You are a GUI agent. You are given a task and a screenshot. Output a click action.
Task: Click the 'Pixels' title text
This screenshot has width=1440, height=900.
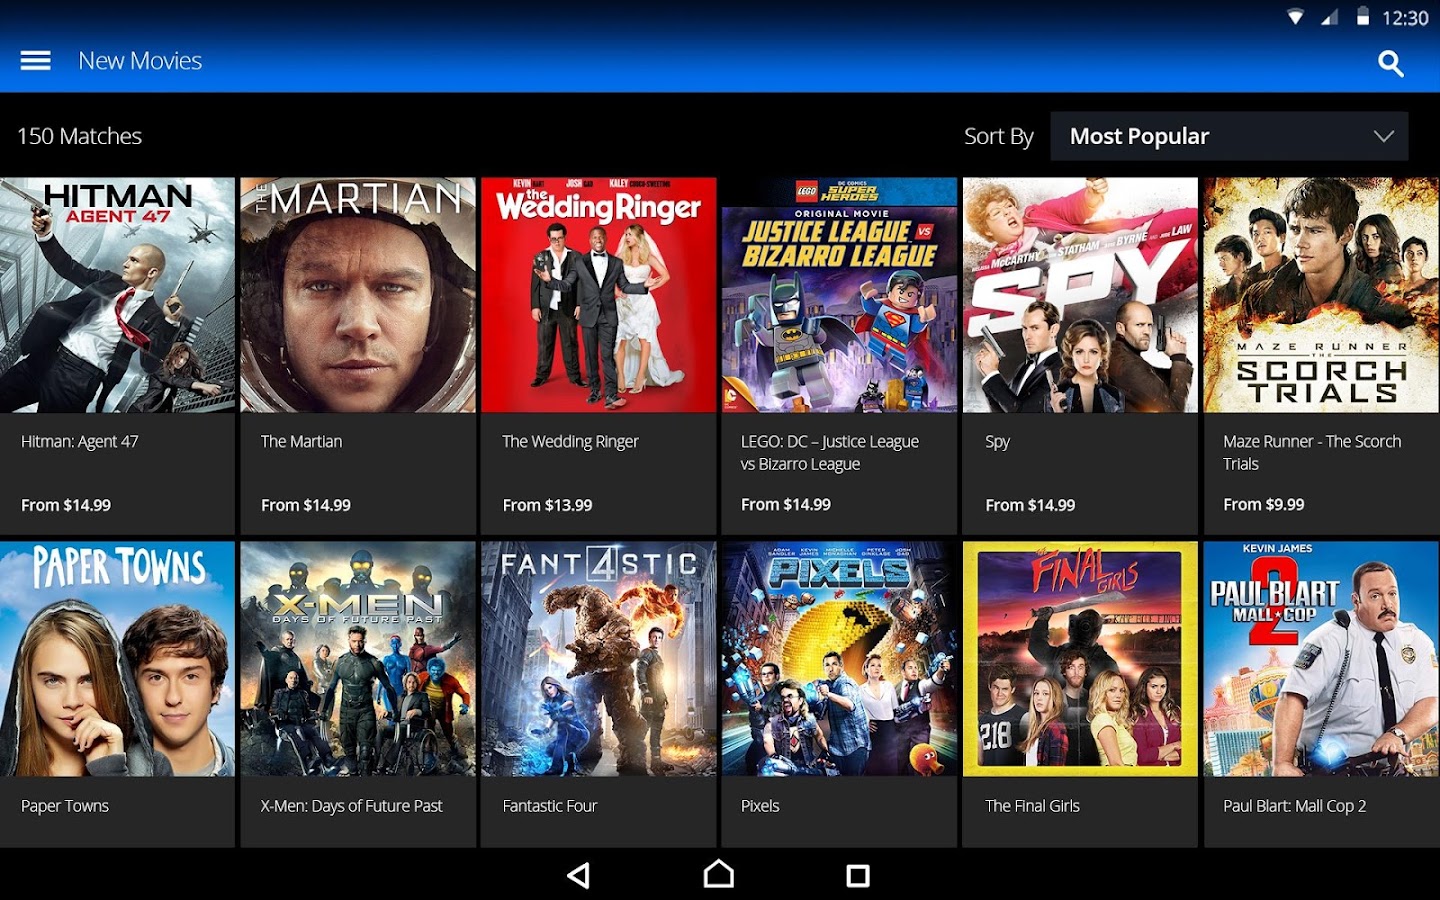tap(760, 806)
